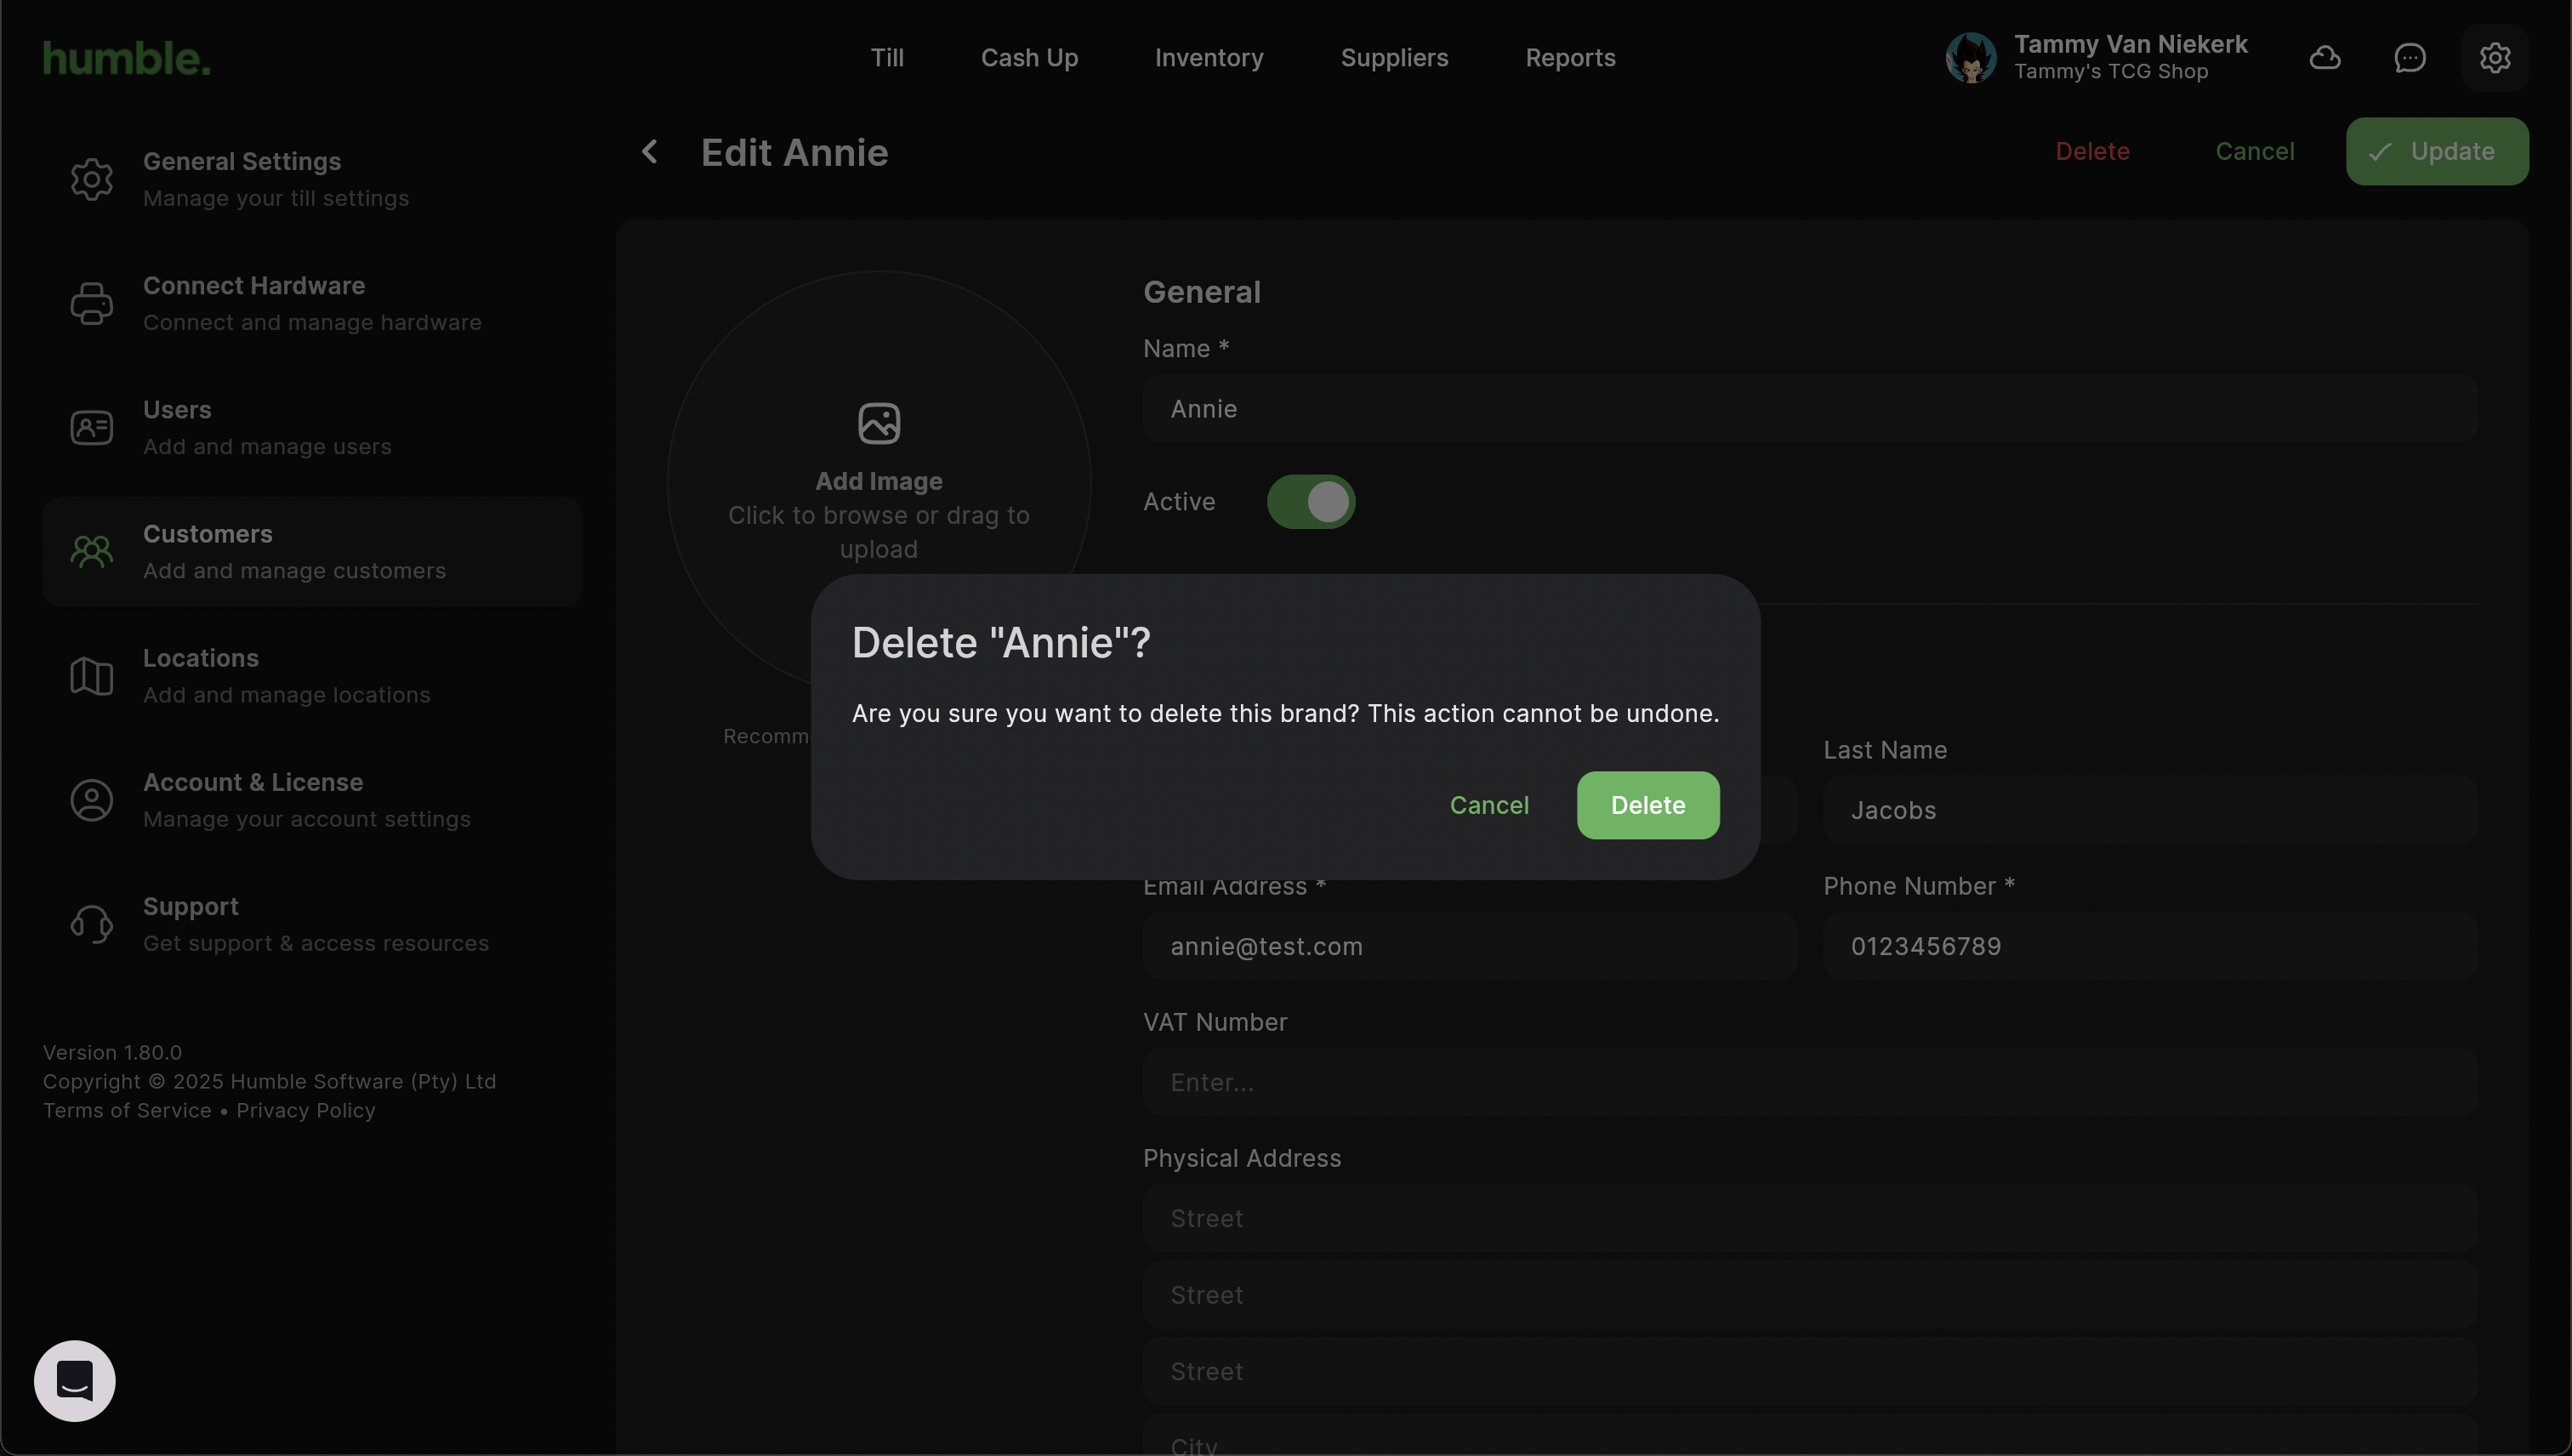Click the VAT Number input field
2572x1456 pixels.
click(x=1809, y=1082)
